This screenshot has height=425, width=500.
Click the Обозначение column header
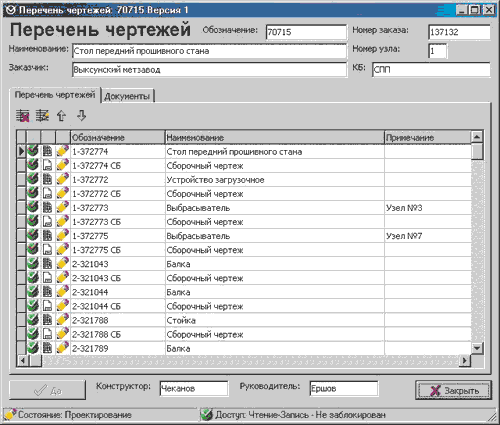(x=118, y=137)
